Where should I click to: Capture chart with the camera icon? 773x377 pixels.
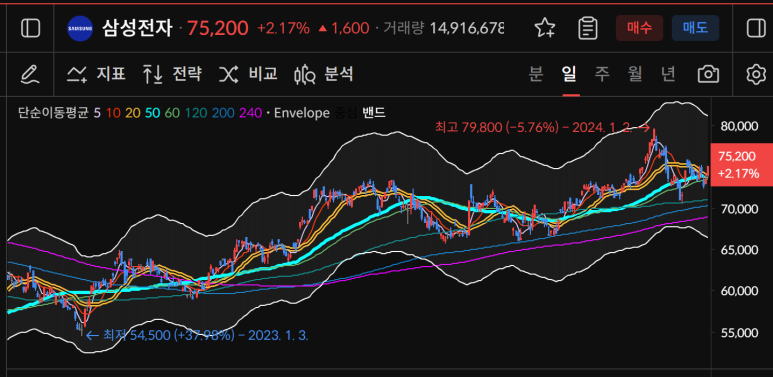[x=708, y=74]
